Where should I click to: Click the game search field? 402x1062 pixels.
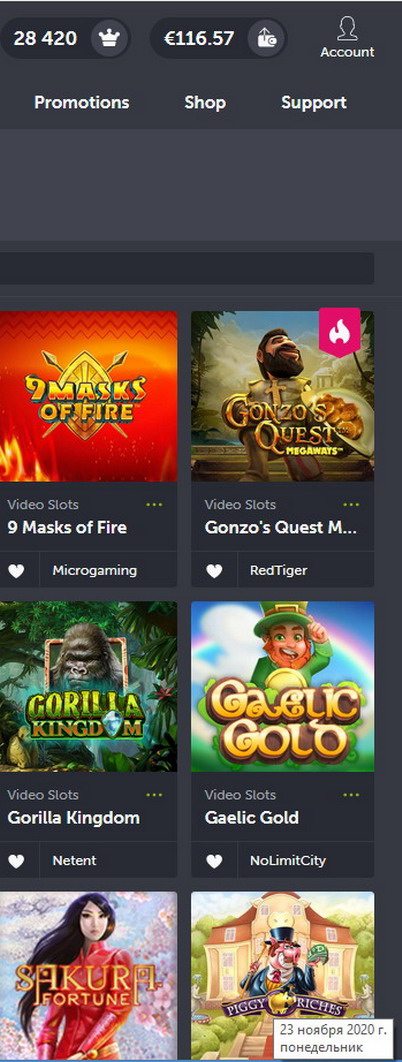tap(186, 269)
